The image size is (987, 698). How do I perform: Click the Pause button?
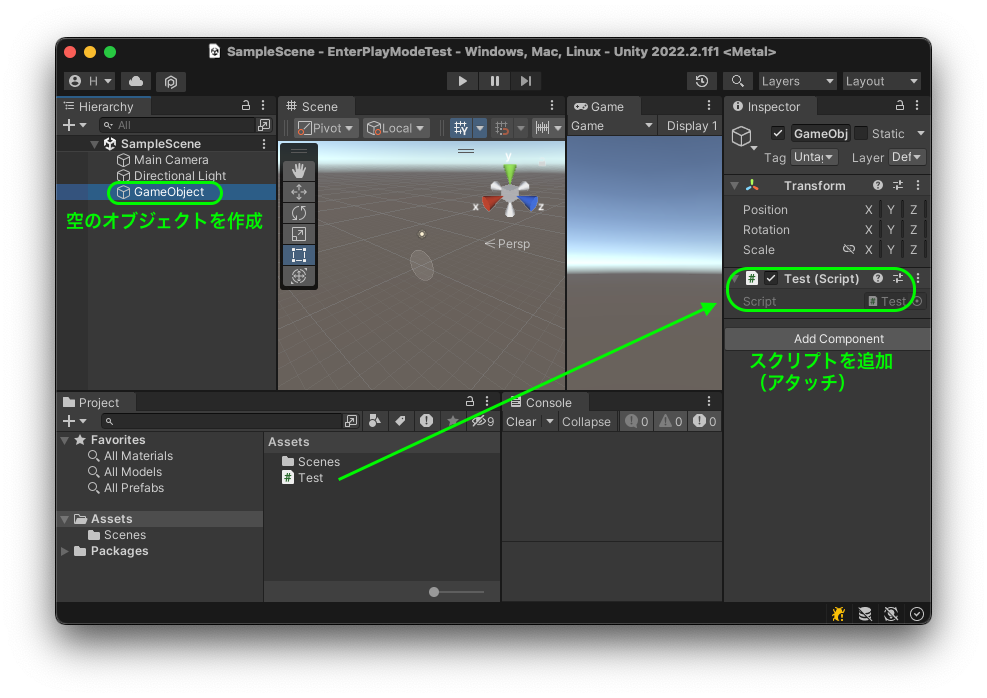pyautogui.click(x=495, y=81)
